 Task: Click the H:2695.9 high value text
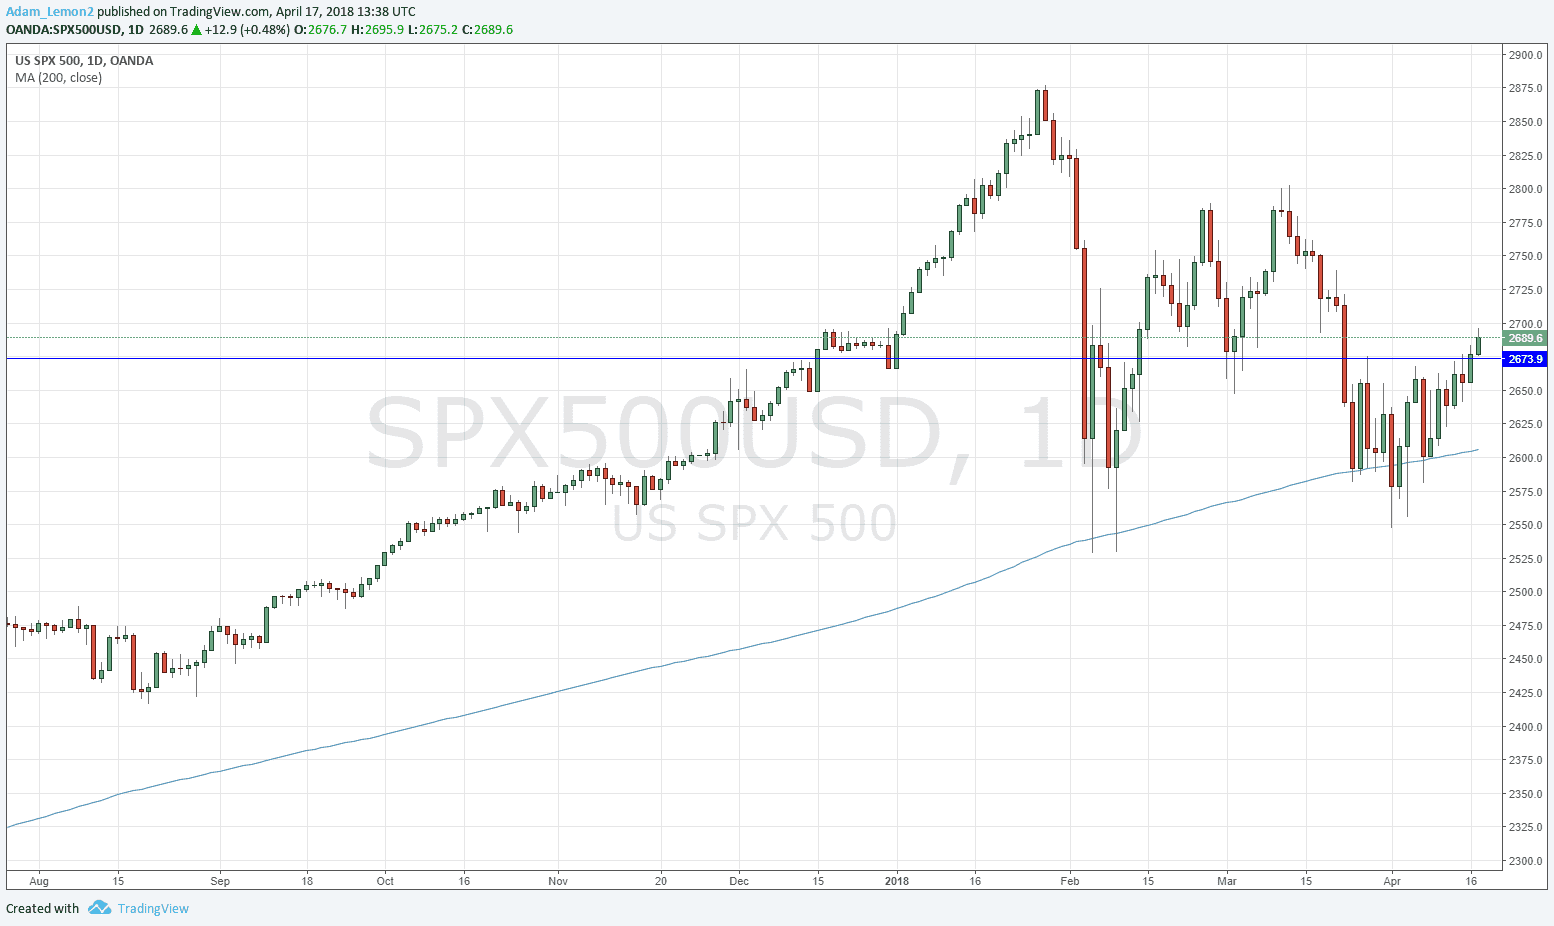pos(378,30)
